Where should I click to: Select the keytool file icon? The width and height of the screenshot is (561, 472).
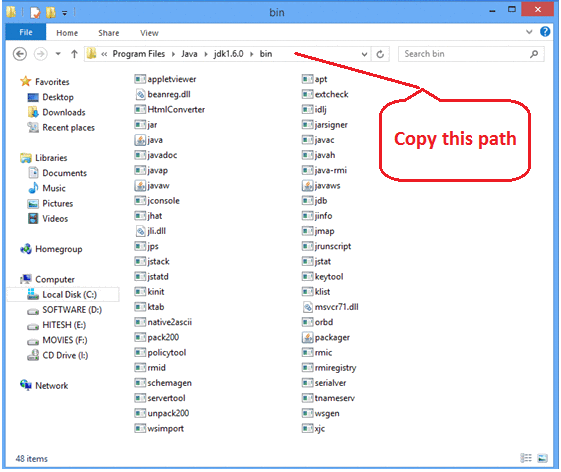[307, 277]
